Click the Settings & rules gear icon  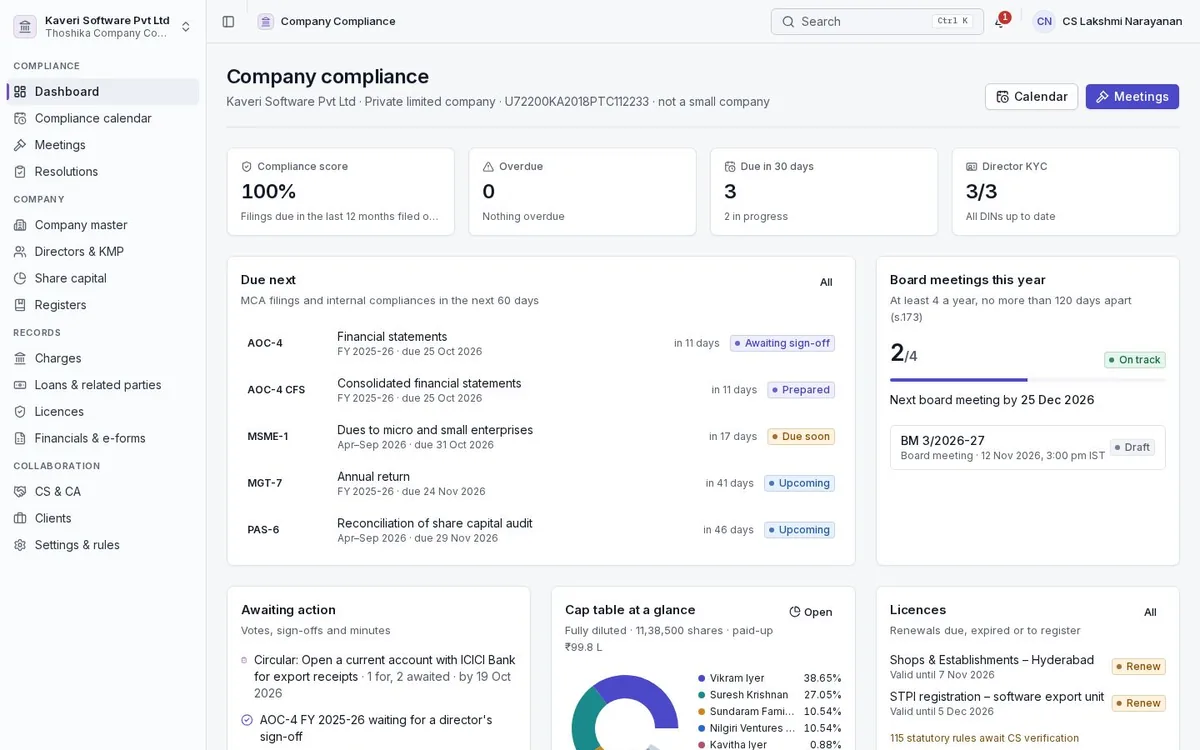coord(20,545)
